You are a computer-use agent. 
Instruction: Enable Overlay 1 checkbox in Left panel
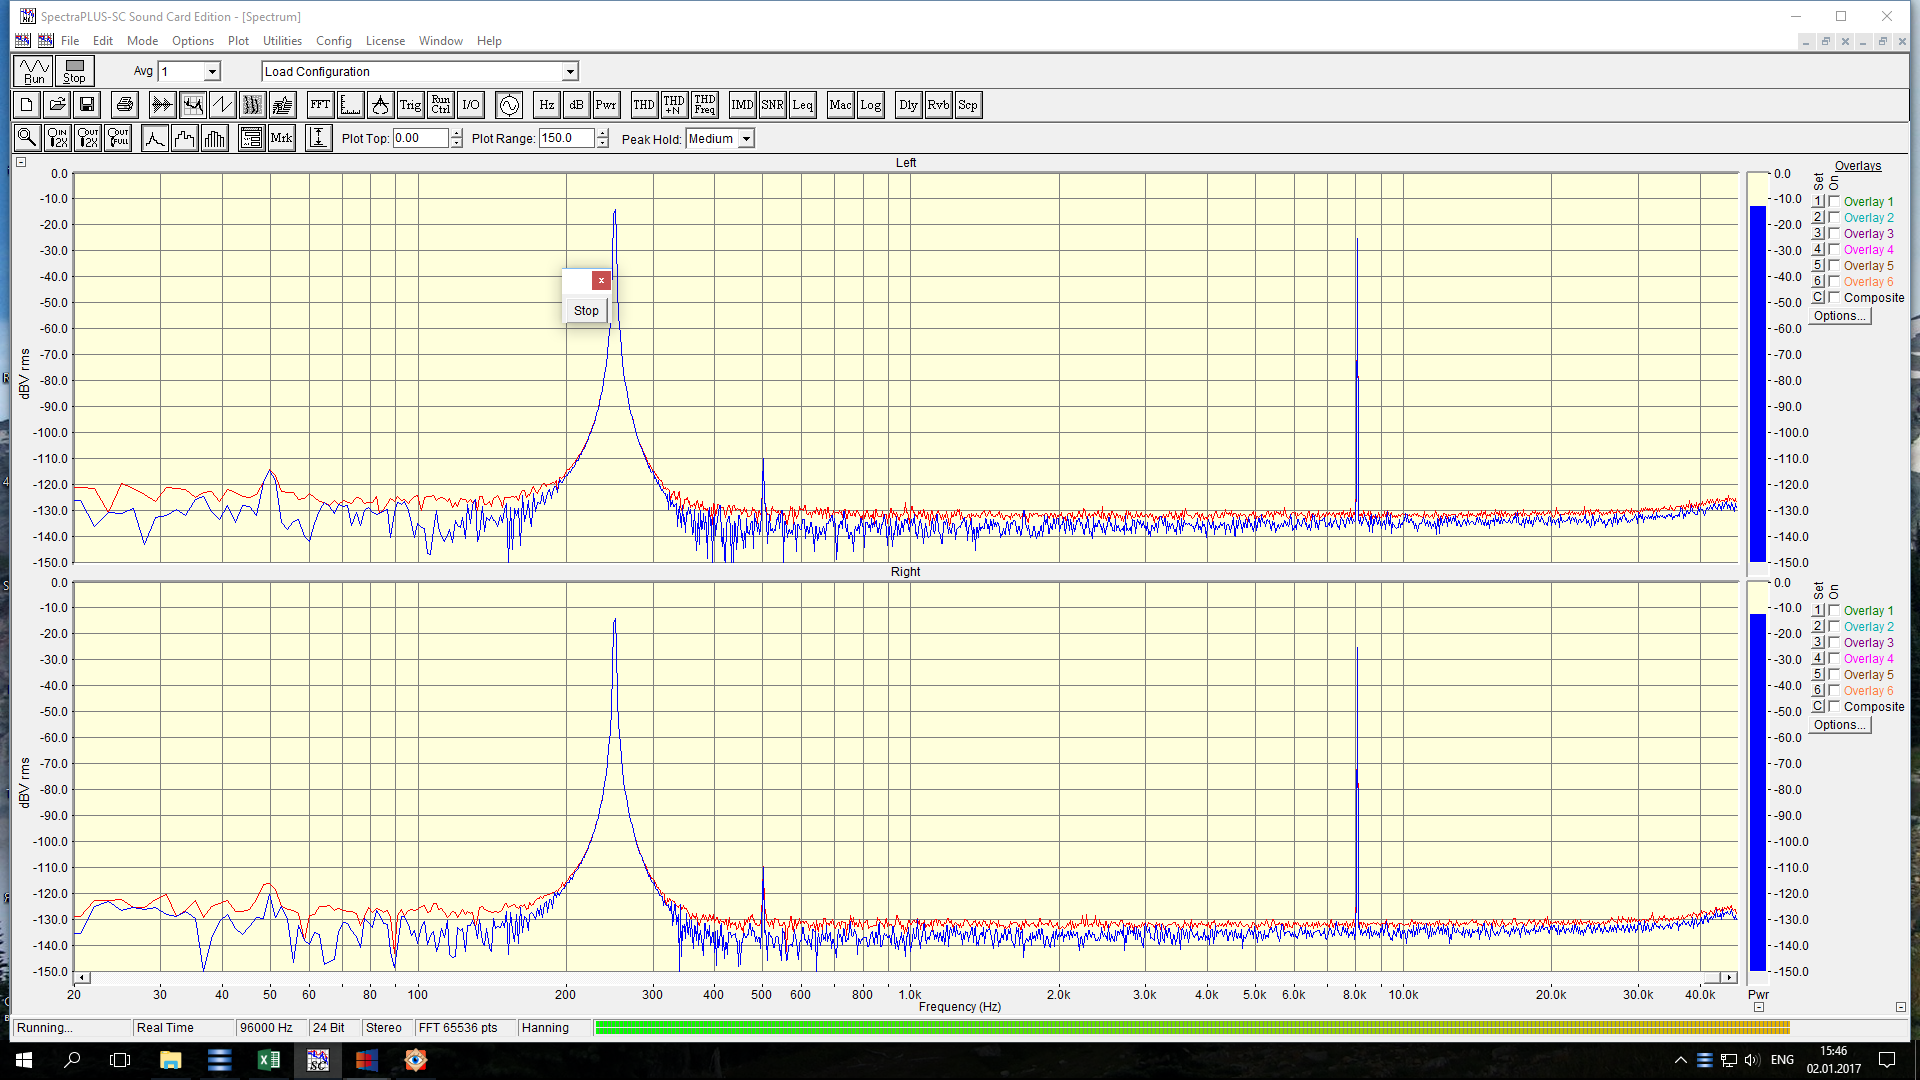(x=1834, y=201)
